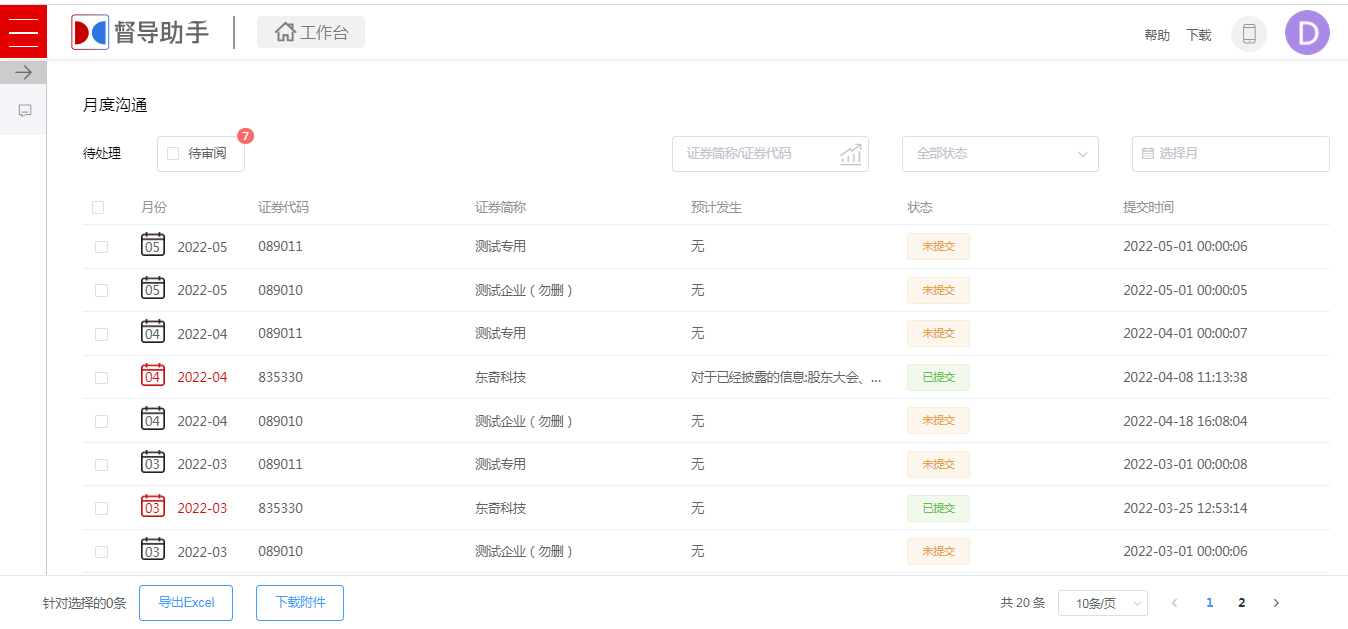This screenshot has width=1348, height=629.
Task: Click the 预计发生 column header
Action: 716,207
